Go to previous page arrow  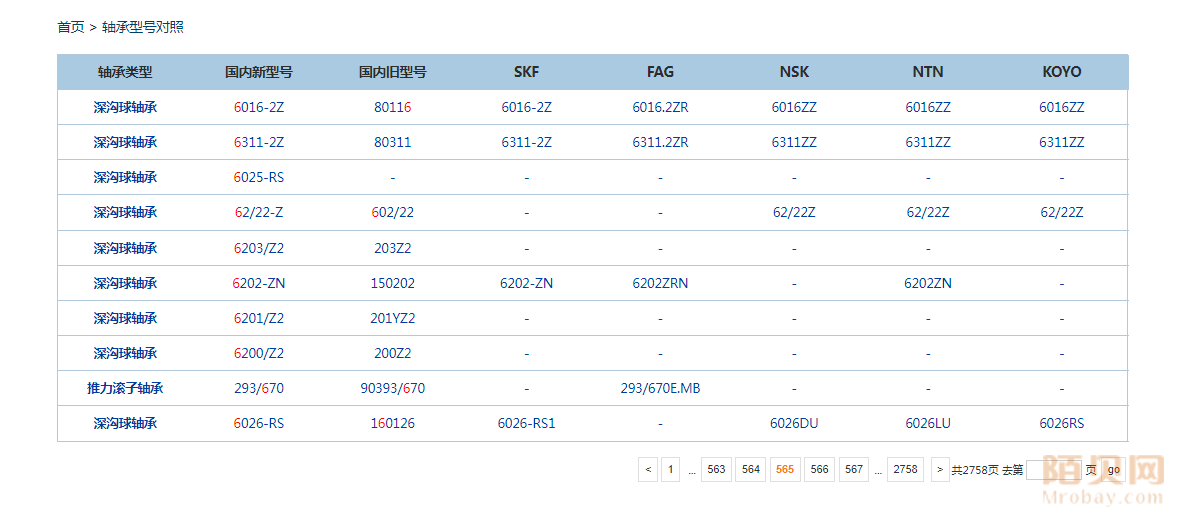point(648,469)
